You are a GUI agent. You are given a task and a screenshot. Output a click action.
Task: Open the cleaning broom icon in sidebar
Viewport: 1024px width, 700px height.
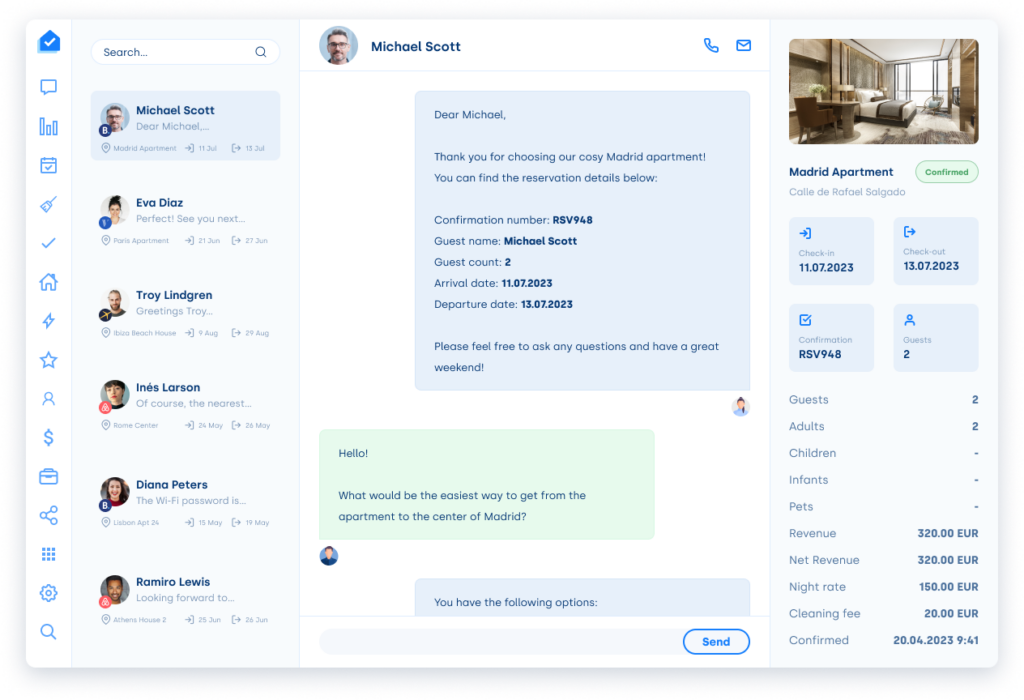47,204
